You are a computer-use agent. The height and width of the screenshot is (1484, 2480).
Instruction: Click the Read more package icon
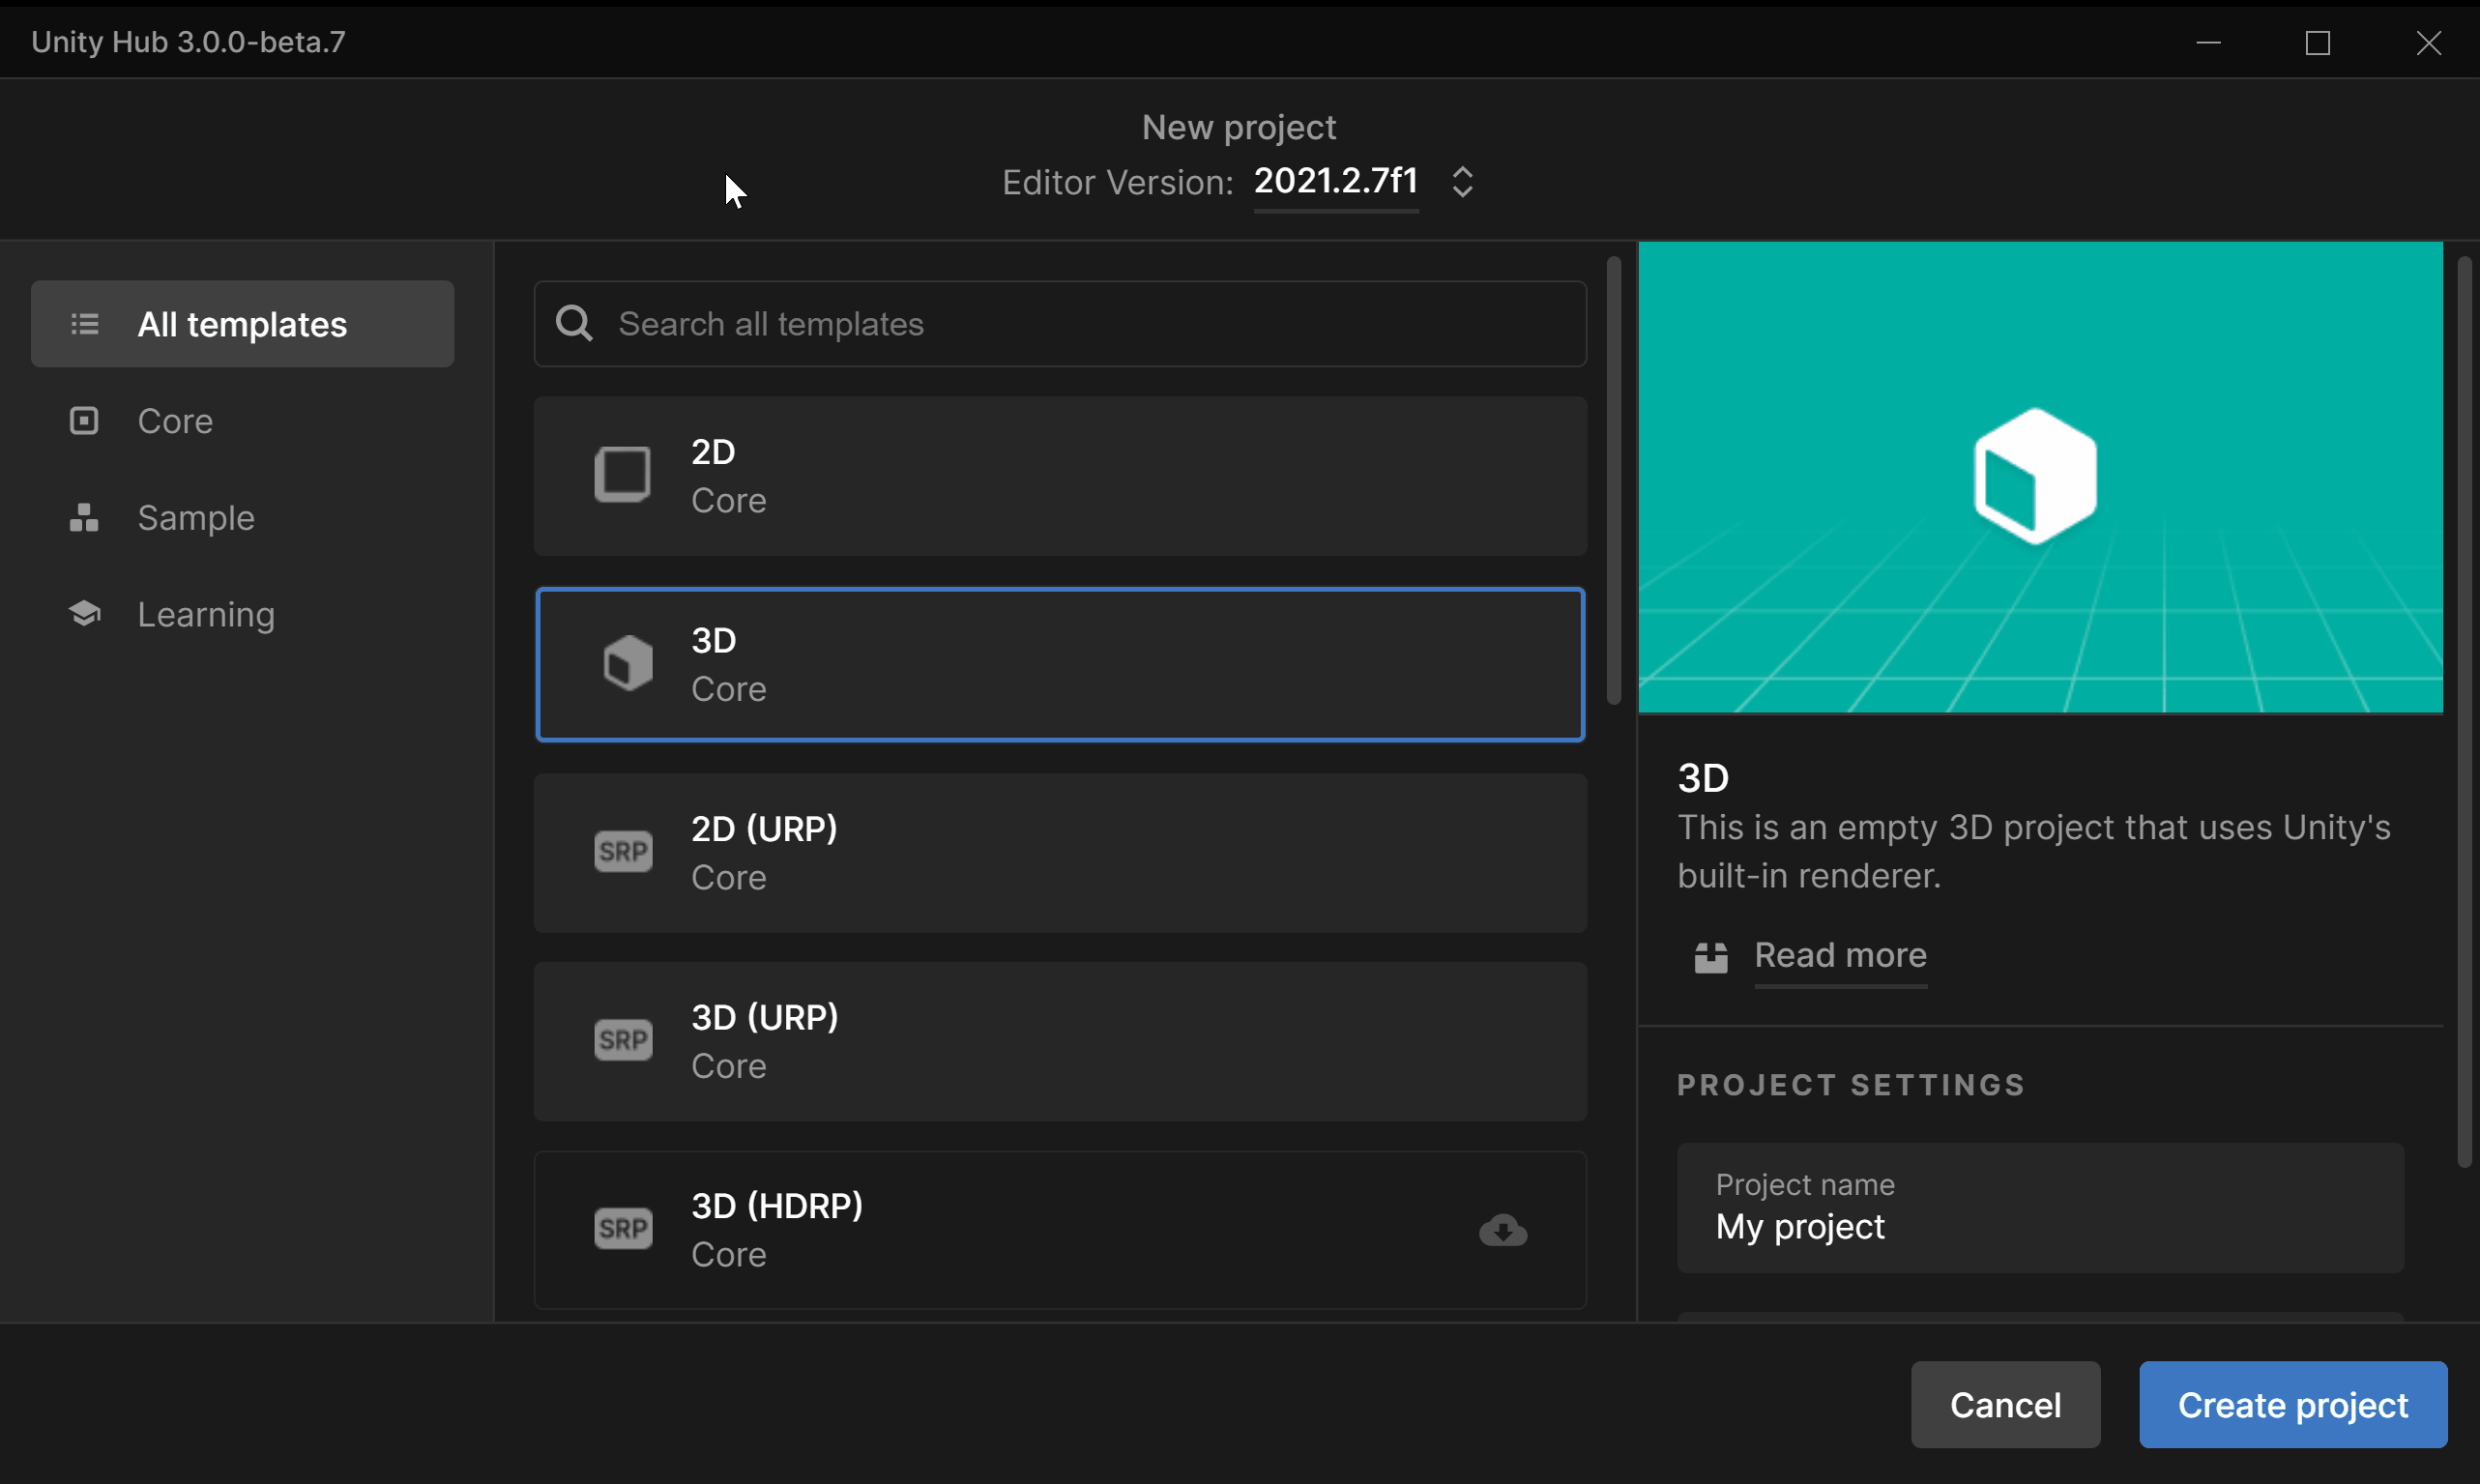[1711, 957]
